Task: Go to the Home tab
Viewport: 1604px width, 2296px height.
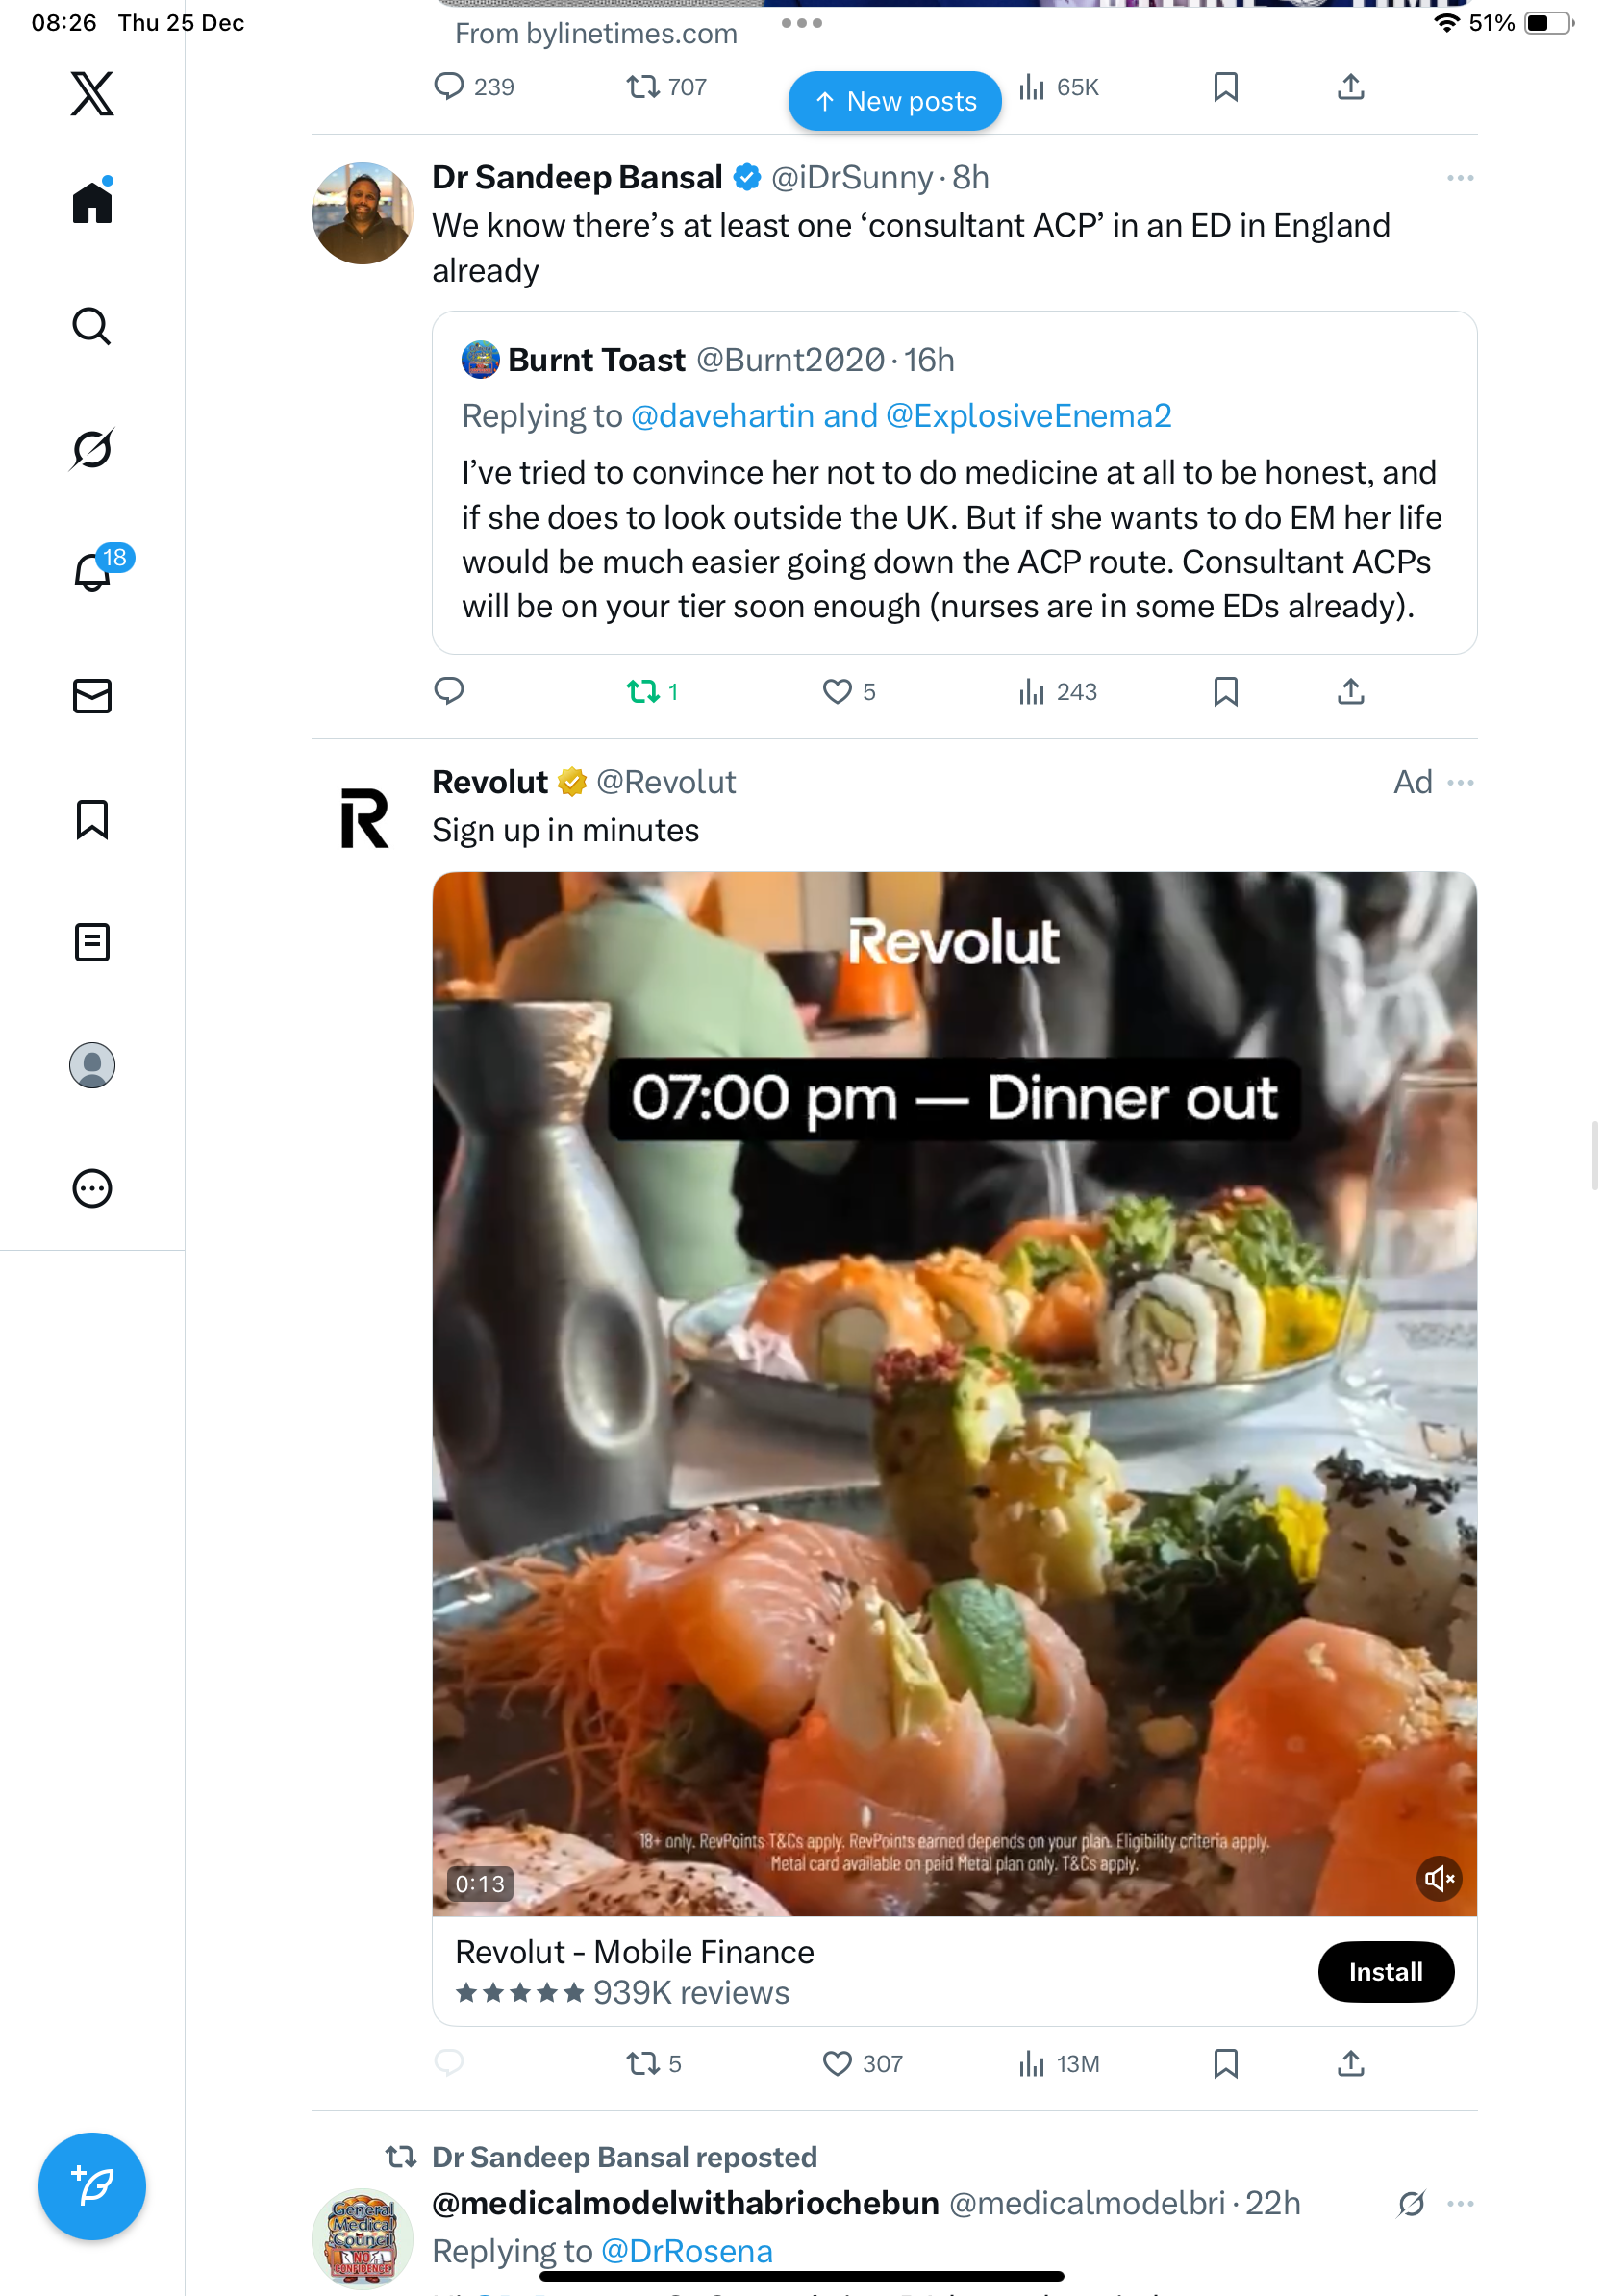Action: pos(92,203)
